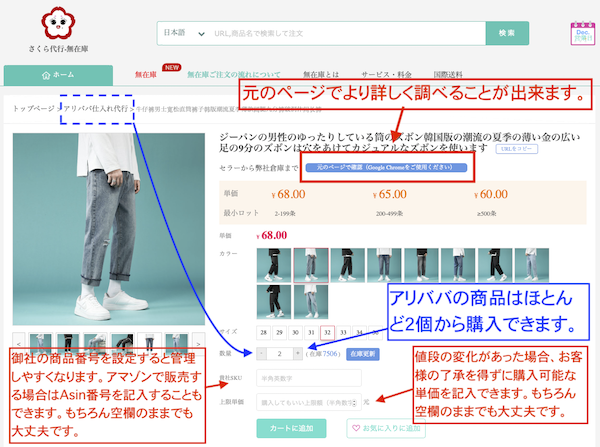Choose size 33
600x447 pixels.
(344, 333)
